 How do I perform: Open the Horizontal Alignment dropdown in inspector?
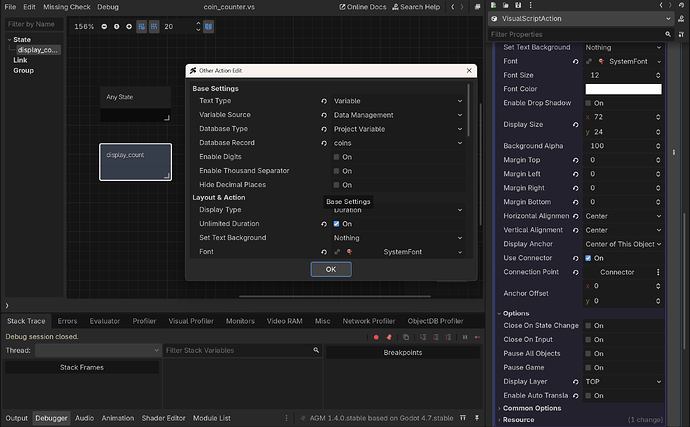coord(623,216)
